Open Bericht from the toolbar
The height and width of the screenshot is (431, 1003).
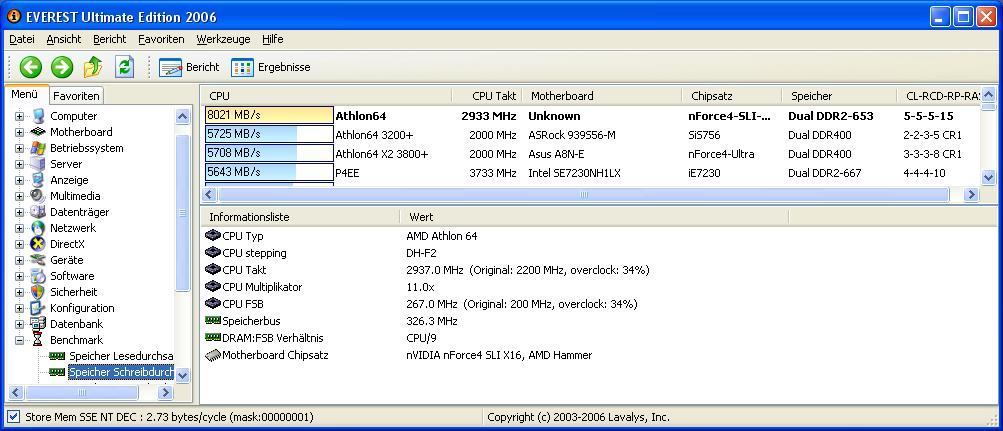coord(189,67)
